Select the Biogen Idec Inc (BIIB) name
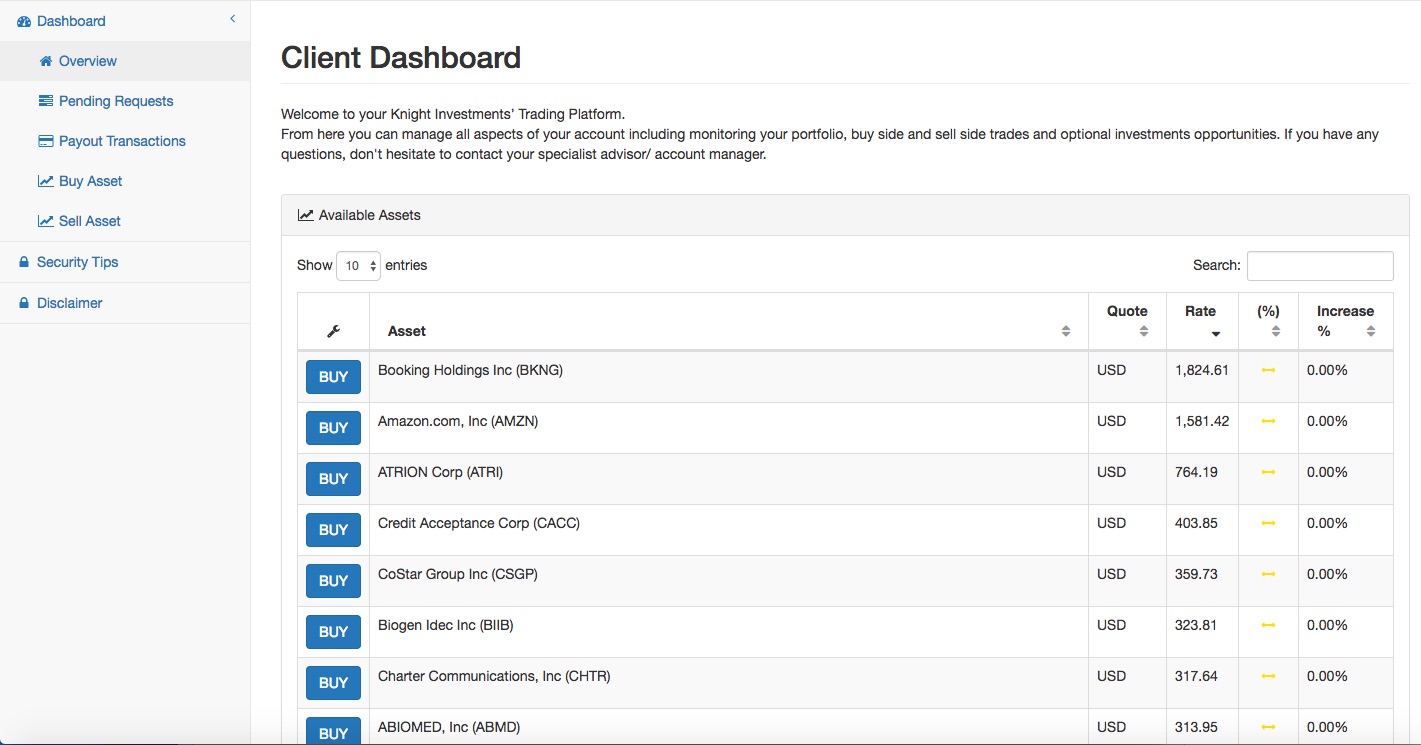Image resolution: width=1421 pixels, height=745 pixels. 446,625
